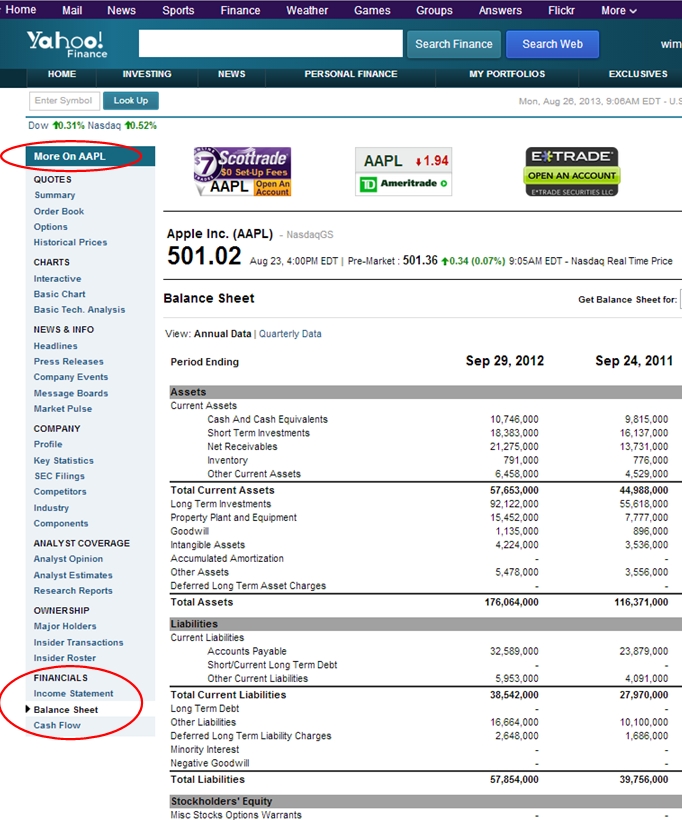Open the Scottrade AAPL ad banner
682x820 pixels.
242,172
